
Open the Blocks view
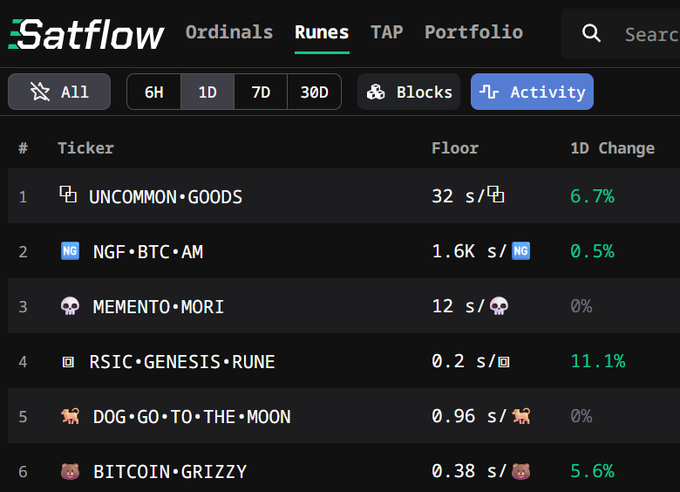409,92
